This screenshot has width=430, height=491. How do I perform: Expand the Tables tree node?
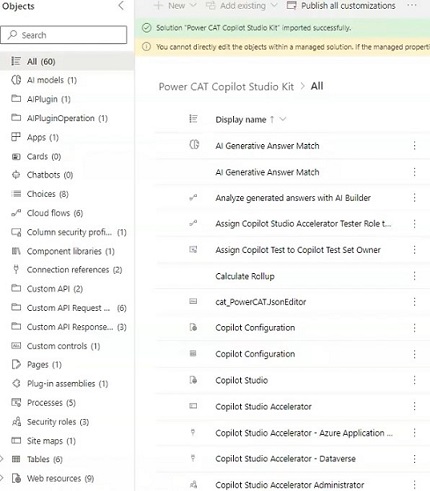click(x=2, y=459)
